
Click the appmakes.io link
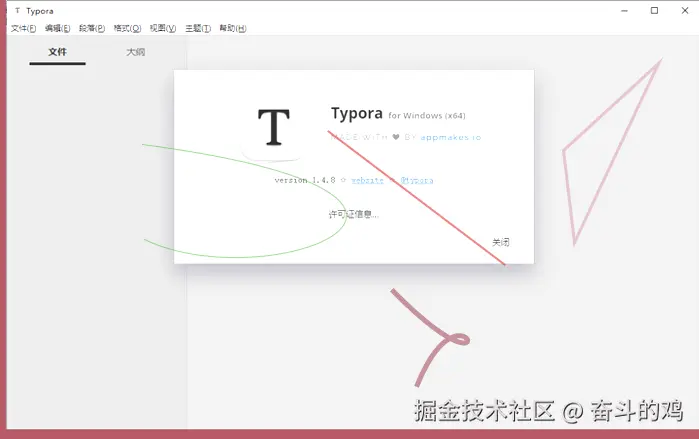coord(451,137)
